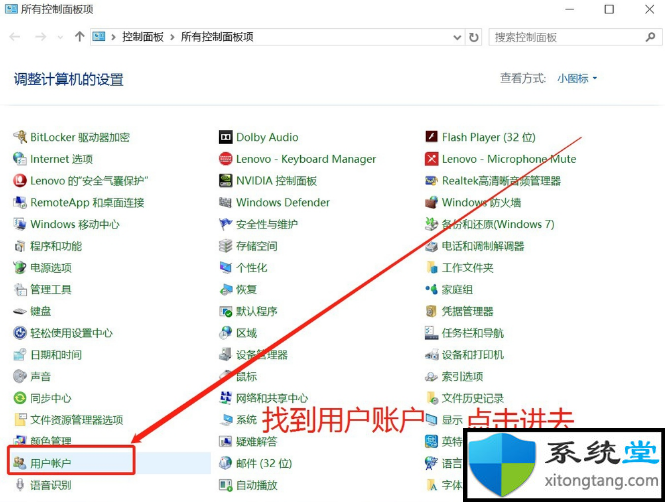Open 设备和打印机 link

point(473,354)
